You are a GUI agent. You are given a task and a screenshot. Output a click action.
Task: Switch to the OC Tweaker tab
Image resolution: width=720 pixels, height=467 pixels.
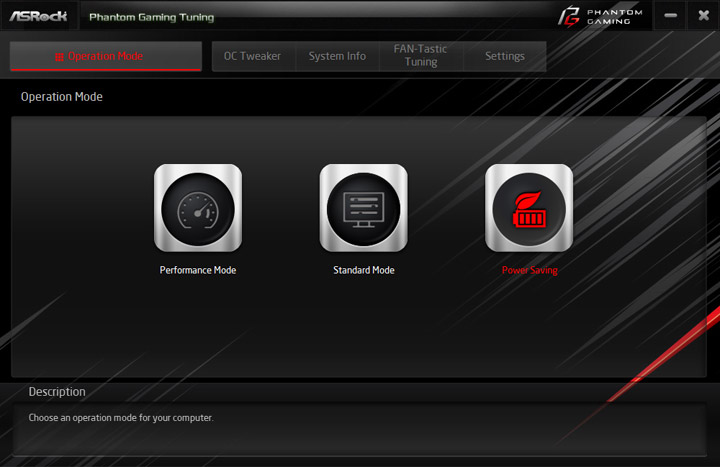point(253,56)
